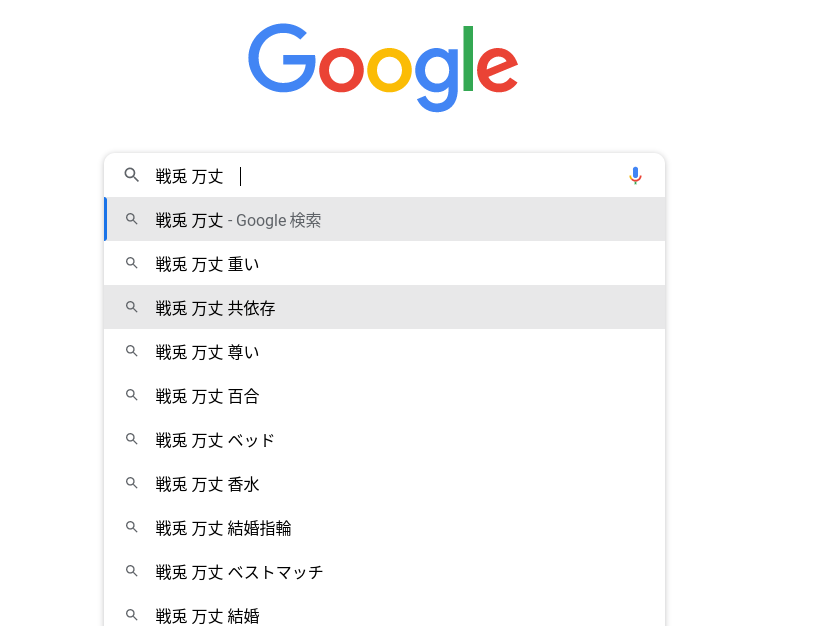Click search icon beside 戦兎 万丈 重い

click(x=131, y=264)
